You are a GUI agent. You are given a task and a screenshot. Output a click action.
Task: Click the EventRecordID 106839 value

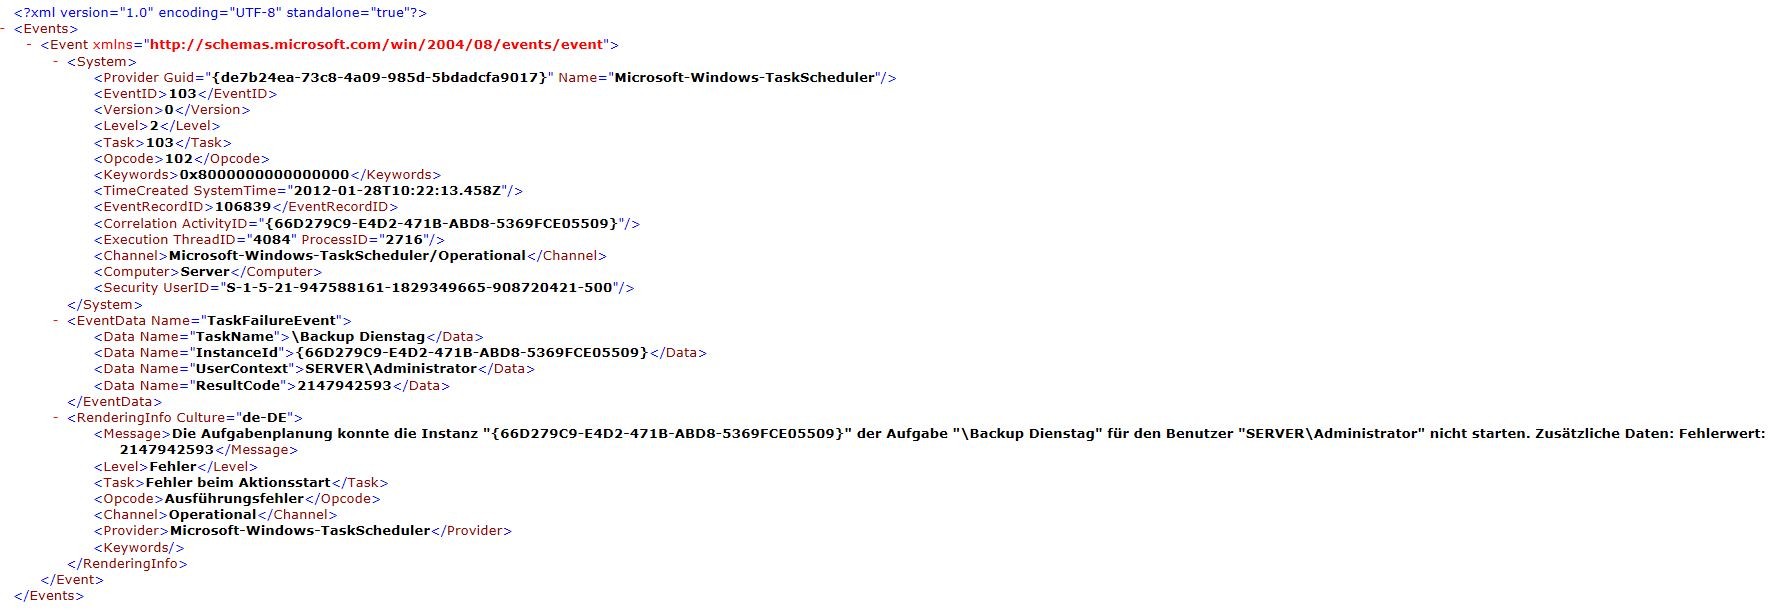click(243, 207)
